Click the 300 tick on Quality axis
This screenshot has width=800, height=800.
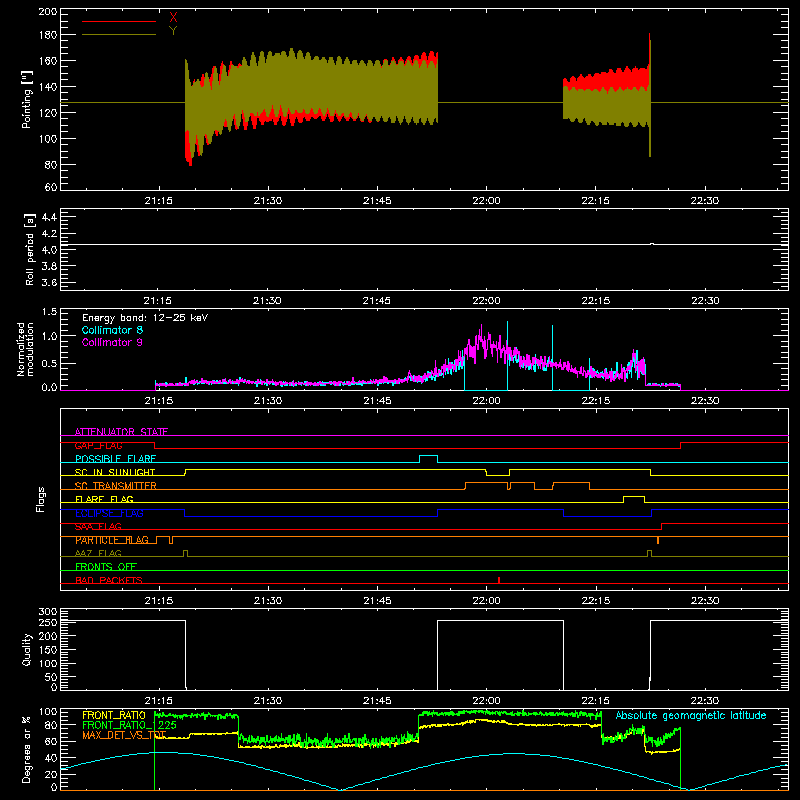pyautogui.click(x=48, y=612)
